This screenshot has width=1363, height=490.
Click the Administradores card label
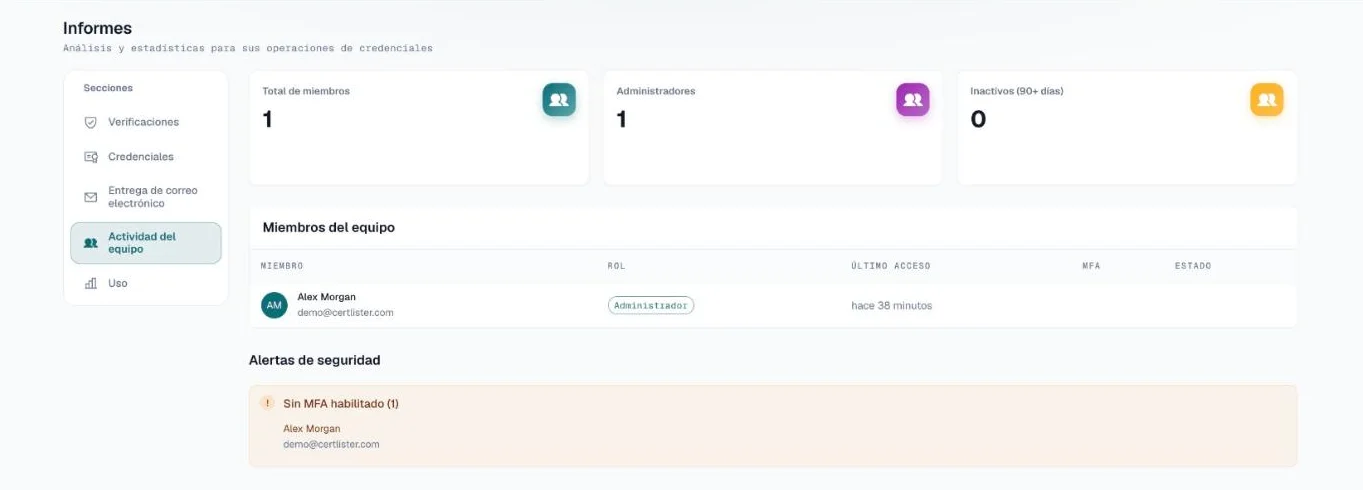coord(656,91)
